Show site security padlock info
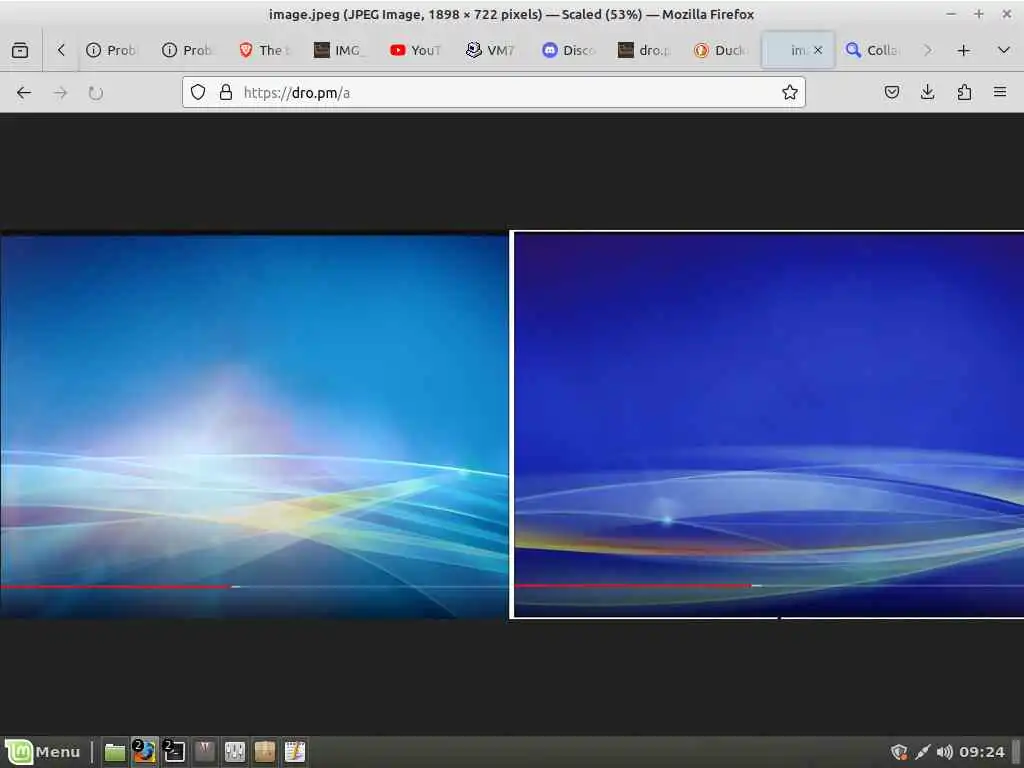This screenshot has width=1024, height=768. pyautogui.click(x=226, y=92)
